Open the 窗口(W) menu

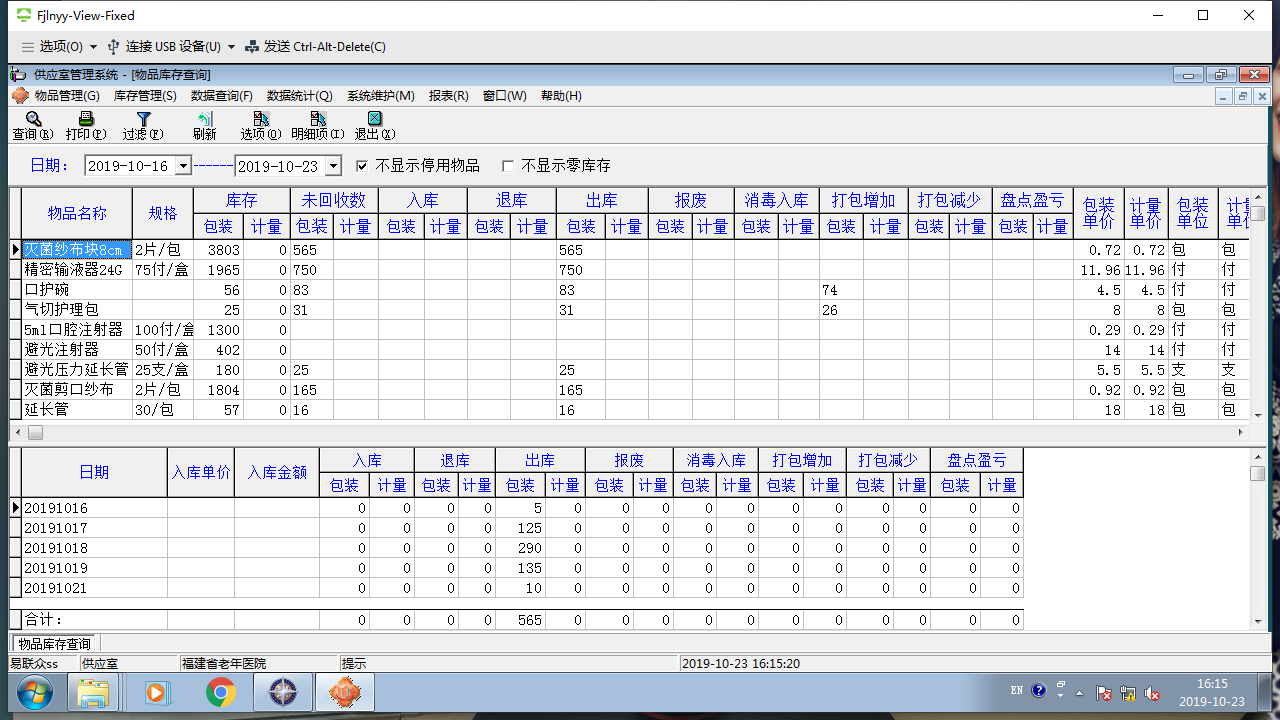505,96
